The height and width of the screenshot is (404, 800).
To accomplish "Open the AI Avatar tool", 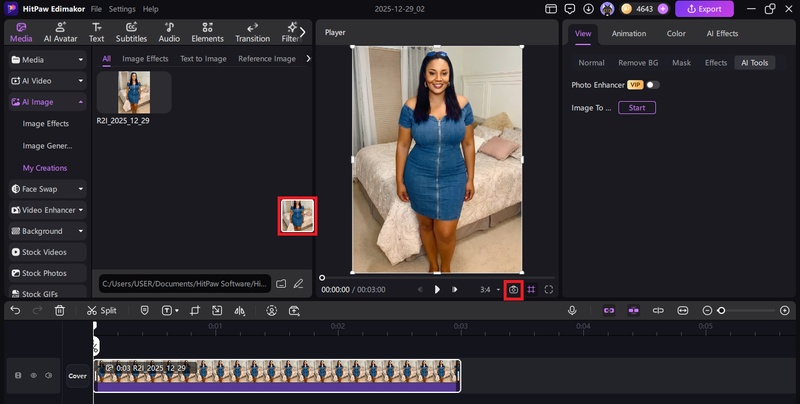I will (60, 33).
